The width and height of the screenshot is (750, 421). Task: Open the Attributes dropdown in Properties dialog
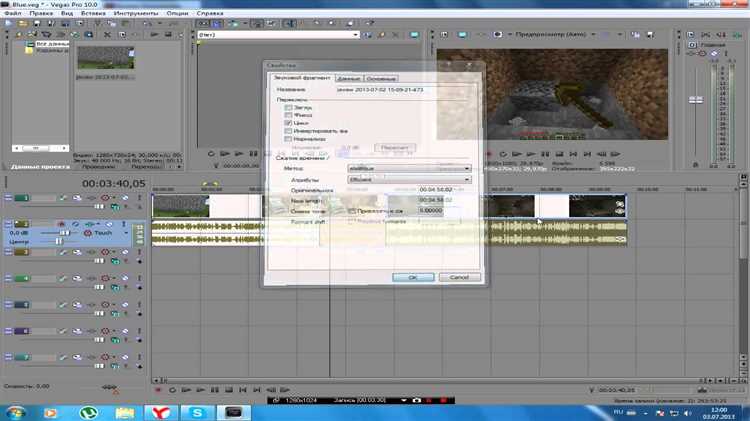coord(409,179)
